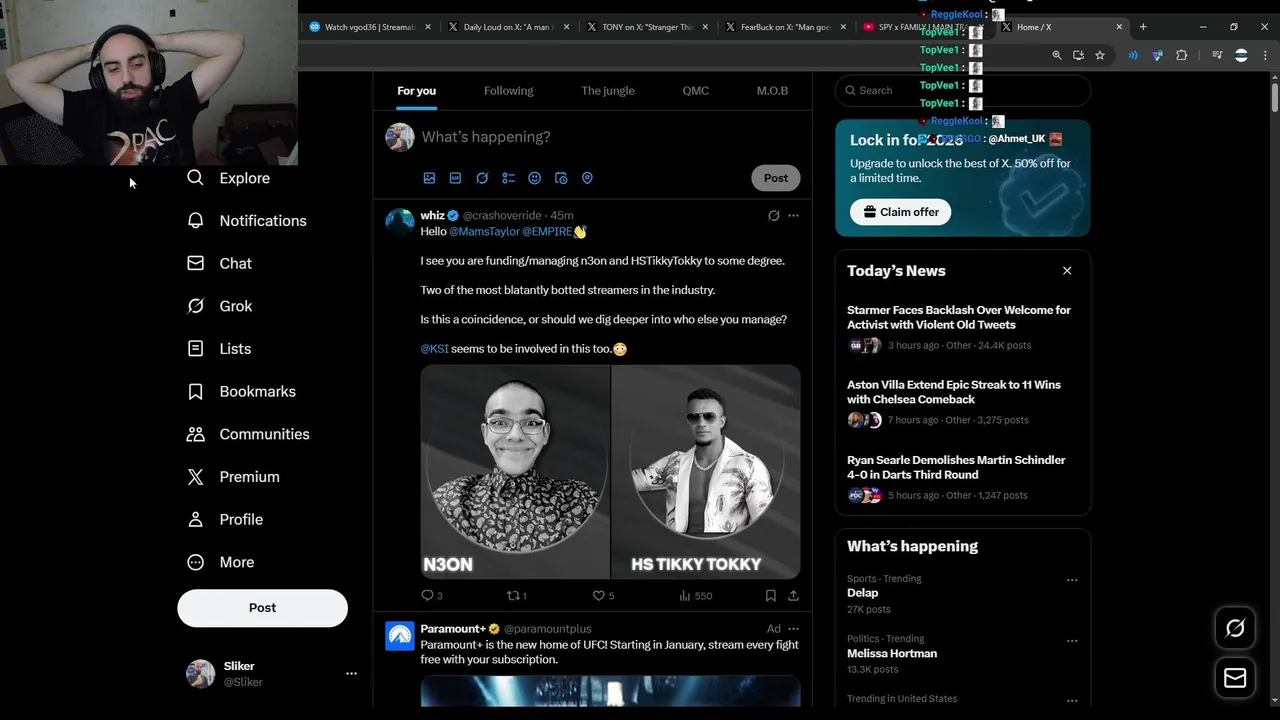View analytics of whiz's post
This screenshot has width=1280, height=720.
[695, 595]
